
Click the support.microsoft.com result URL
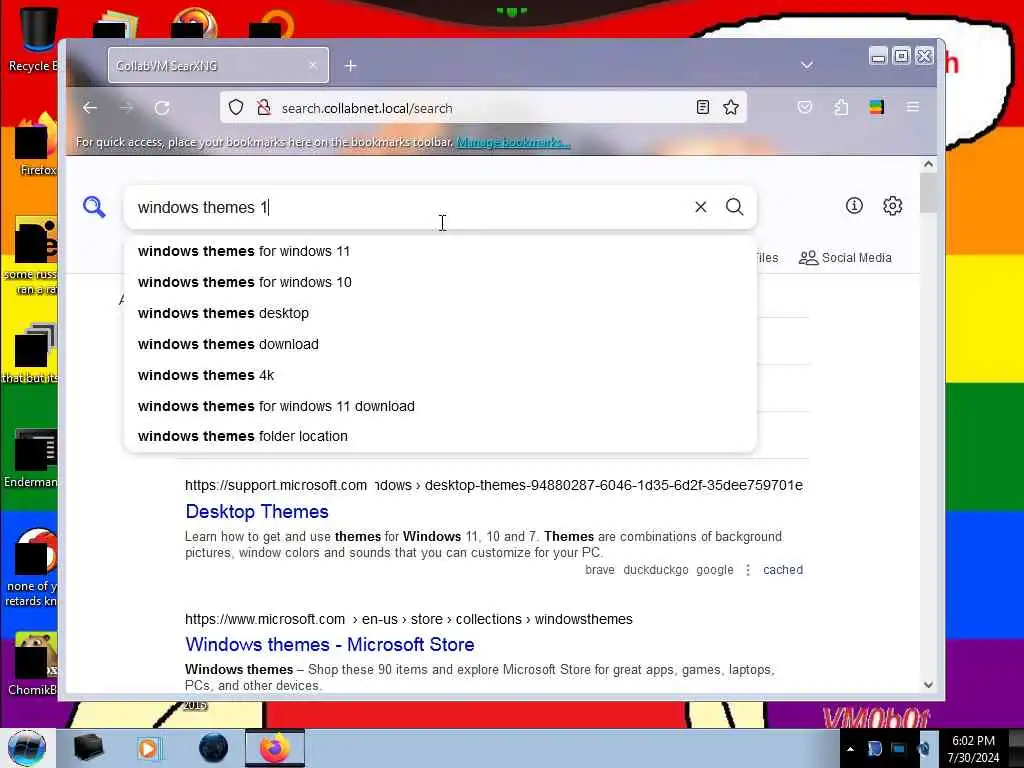pos(494,485)
